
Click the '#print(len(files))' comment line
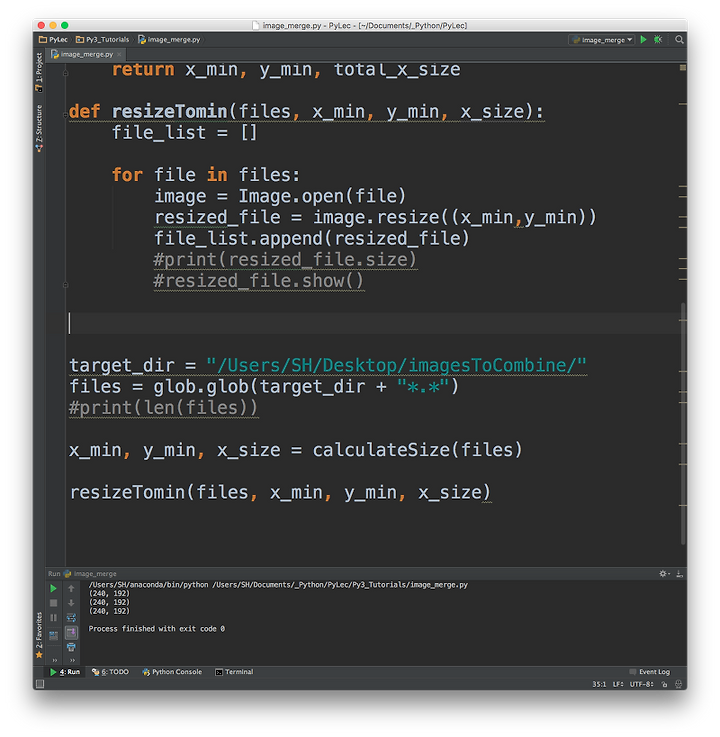coord(164,408)
